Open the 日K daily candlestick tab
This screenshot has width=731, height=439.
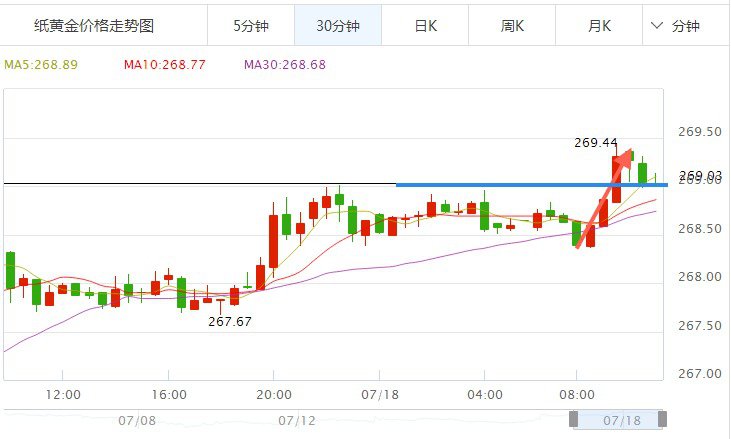click(x=425, y=26)
